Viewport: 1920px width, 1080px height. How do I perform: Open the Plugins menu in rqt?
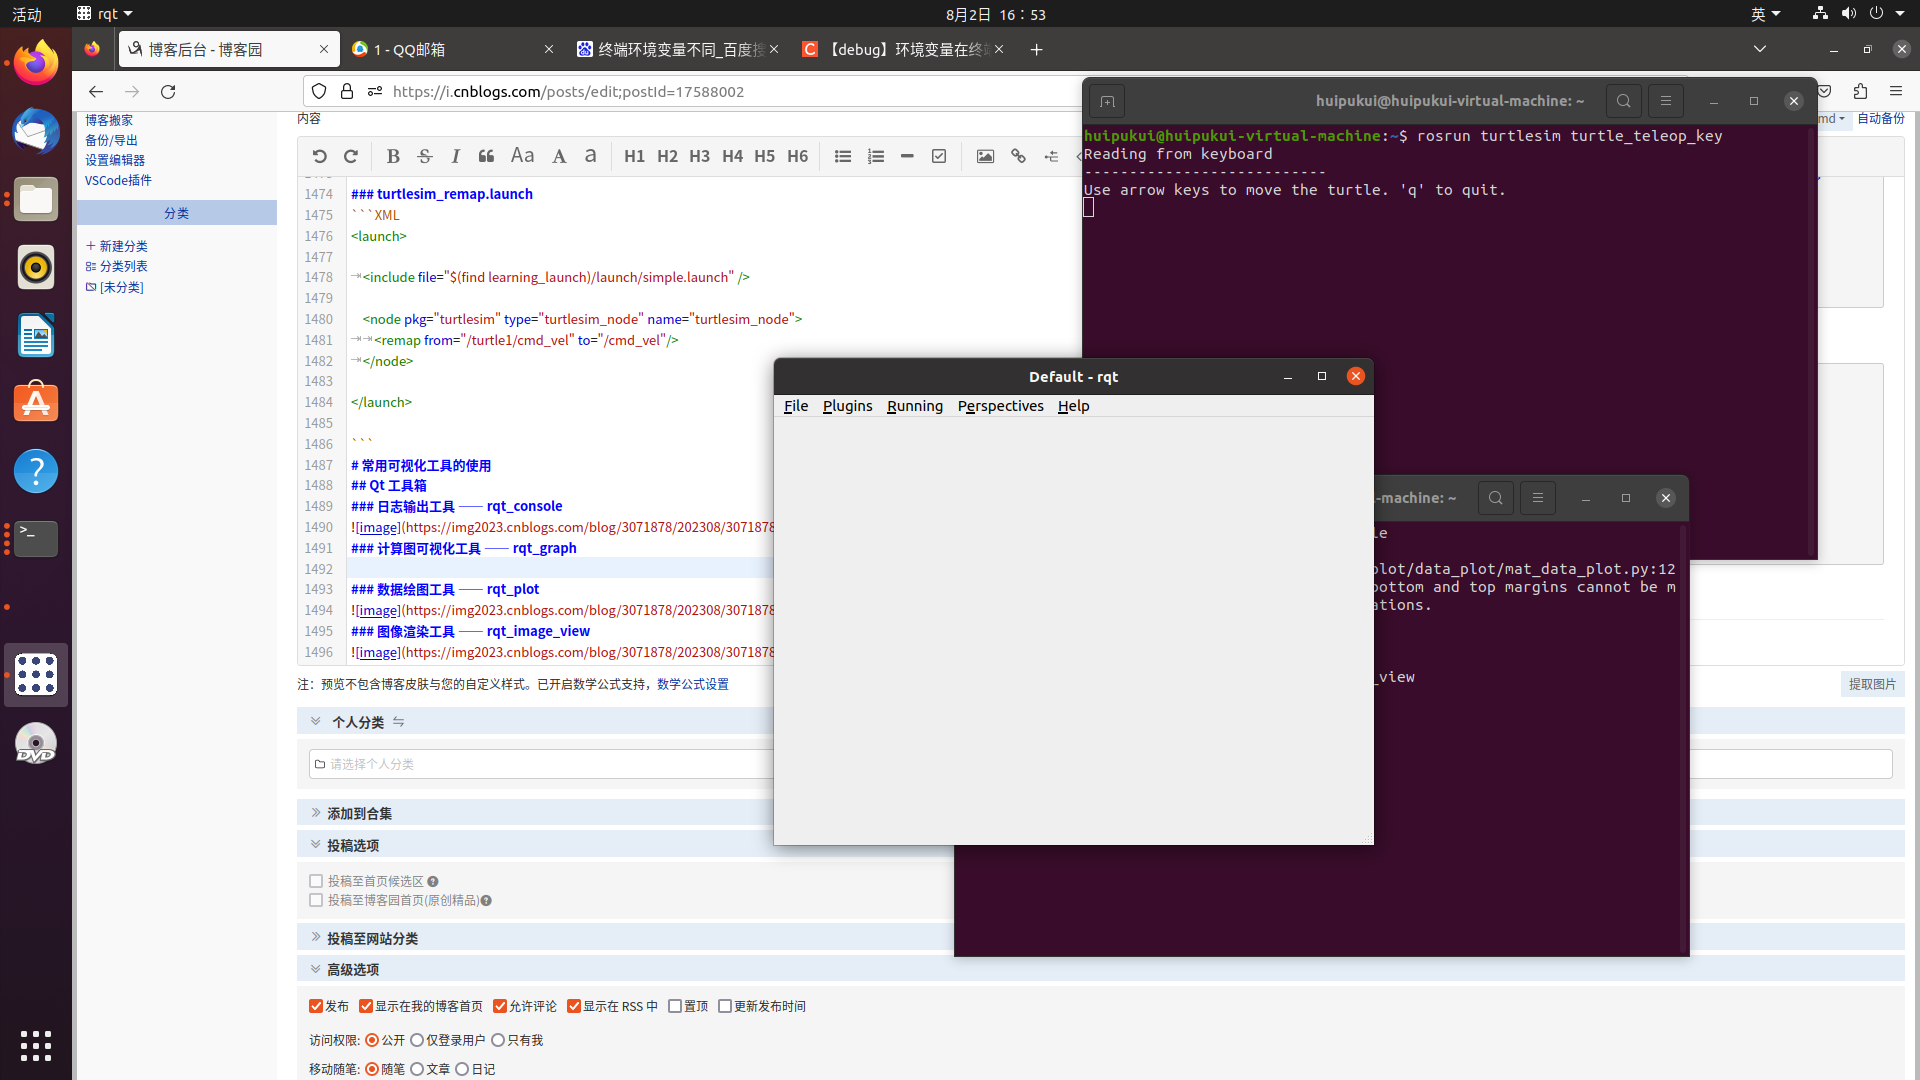847,406
